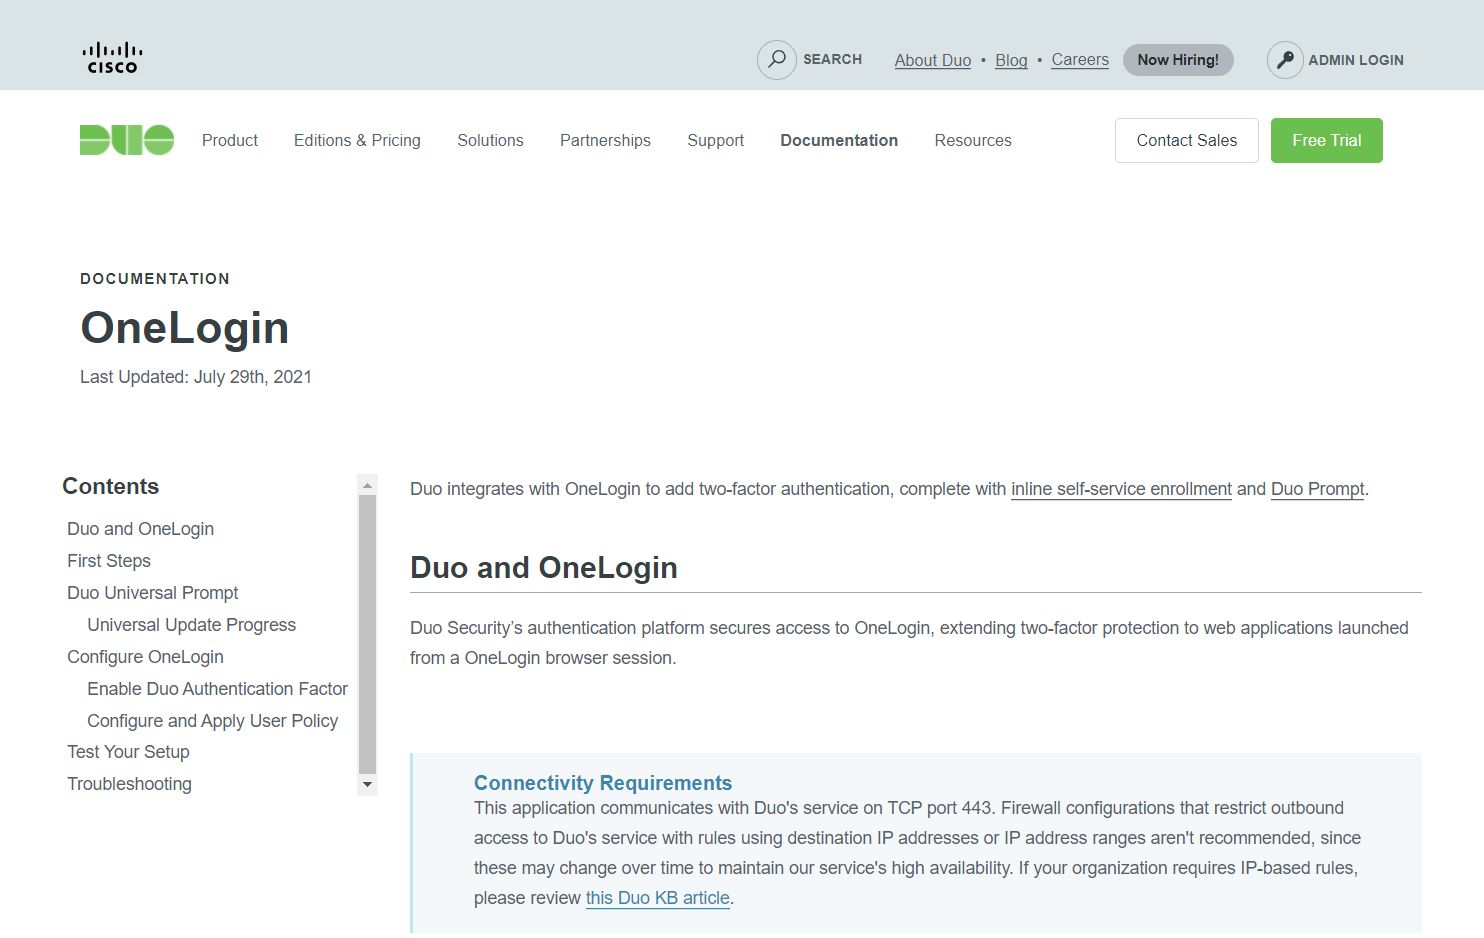The height and width of the screenshot is (938, 1484).
Task: Click the Contents panel scrollbar thumb
Action: [x=367, y=634]
